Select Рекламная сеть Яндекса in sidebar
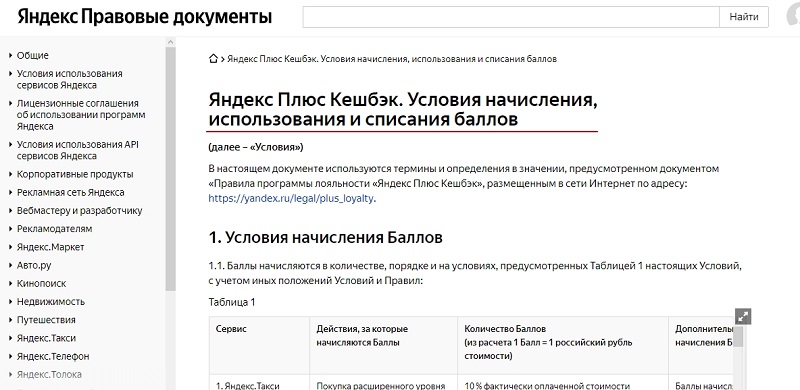This screenshot has height=390, width=800. [x=70, y=192]
